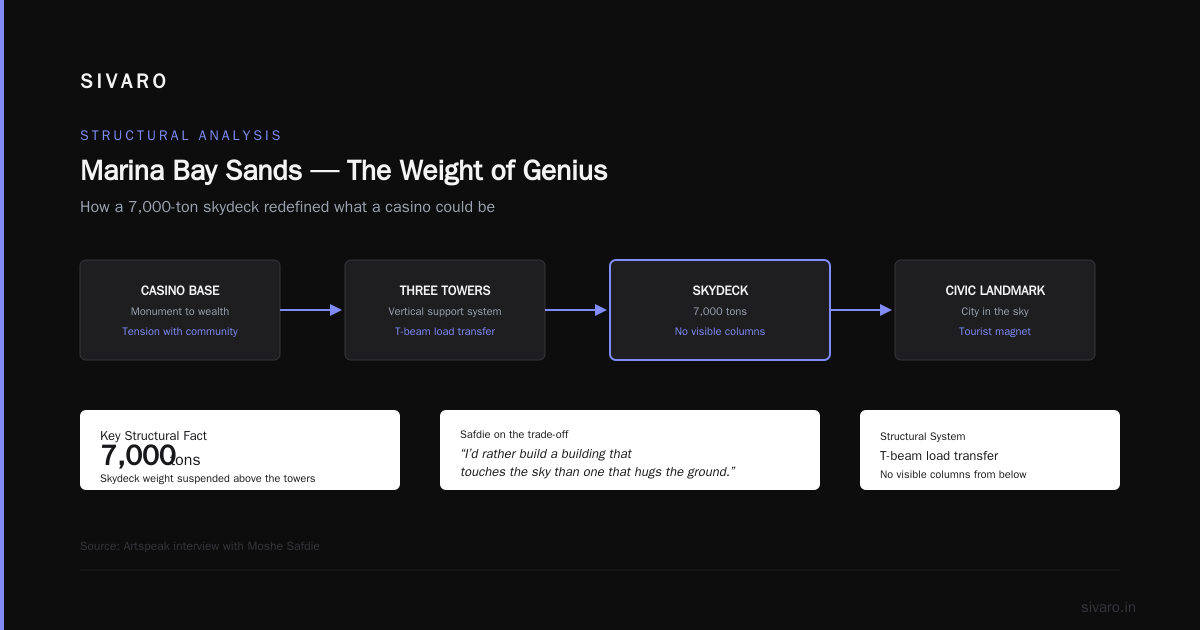
Task: Select the THREE TOWERS box
Action: (445, 310)
